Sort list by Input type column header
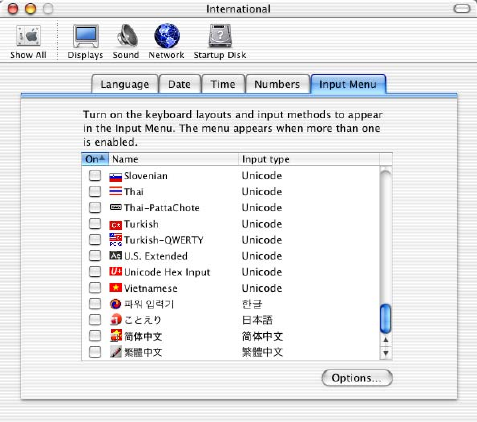 click(x=309, y=159)
